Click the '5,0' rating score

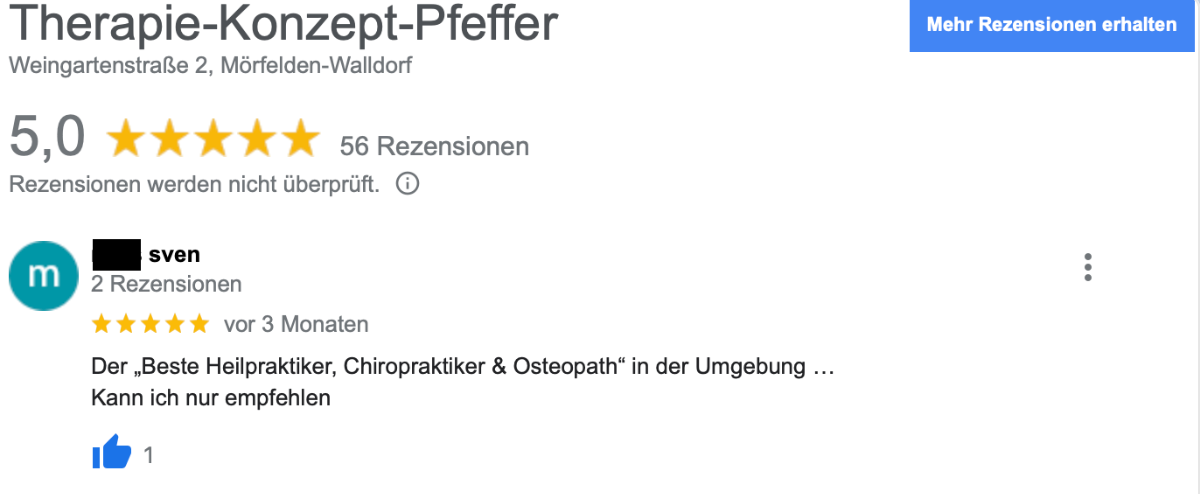47,138
